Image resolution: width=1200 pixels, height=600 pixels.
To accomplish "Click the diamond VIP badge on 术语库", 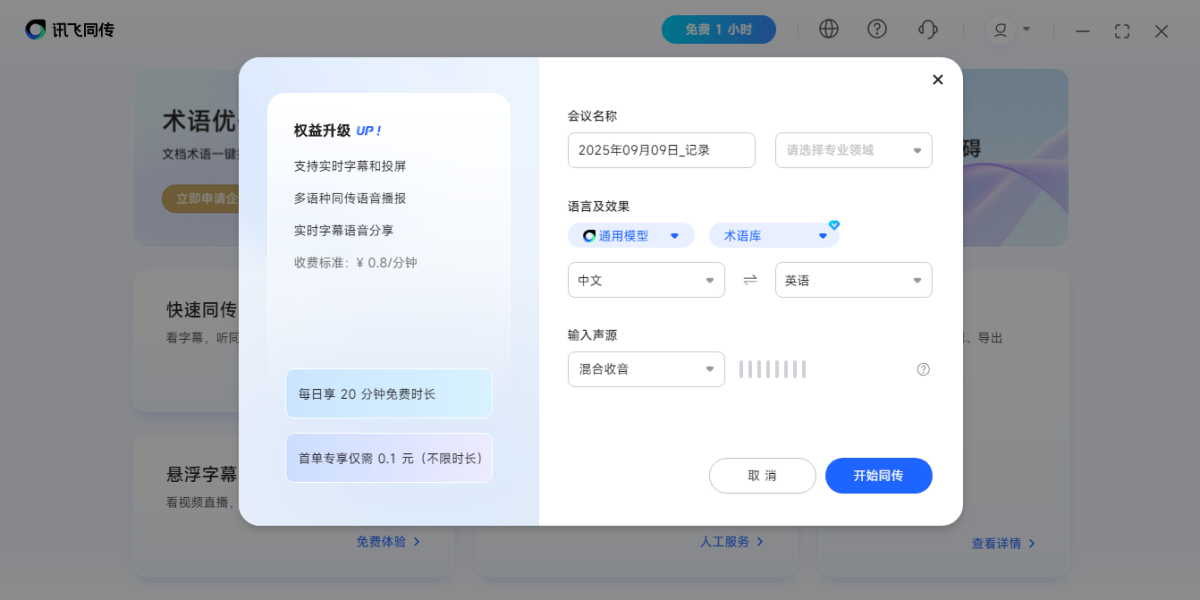I will tap(834, 225).
